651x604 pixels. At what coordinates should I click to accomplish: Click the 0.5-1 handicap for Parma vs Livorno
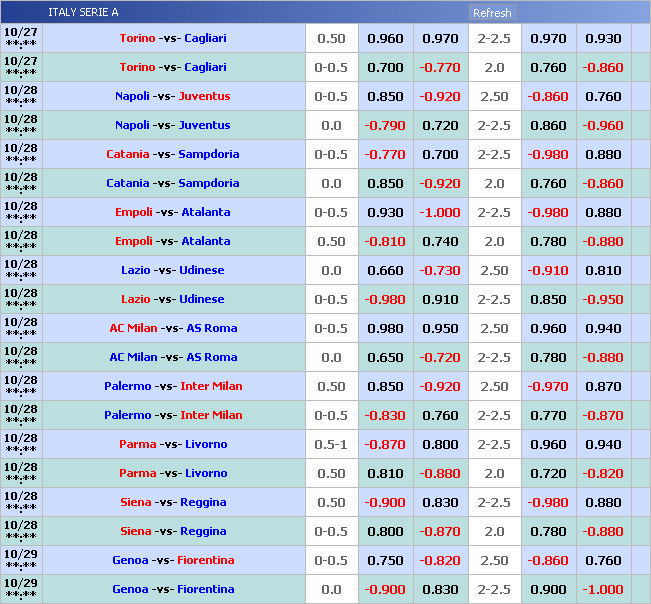331,445
